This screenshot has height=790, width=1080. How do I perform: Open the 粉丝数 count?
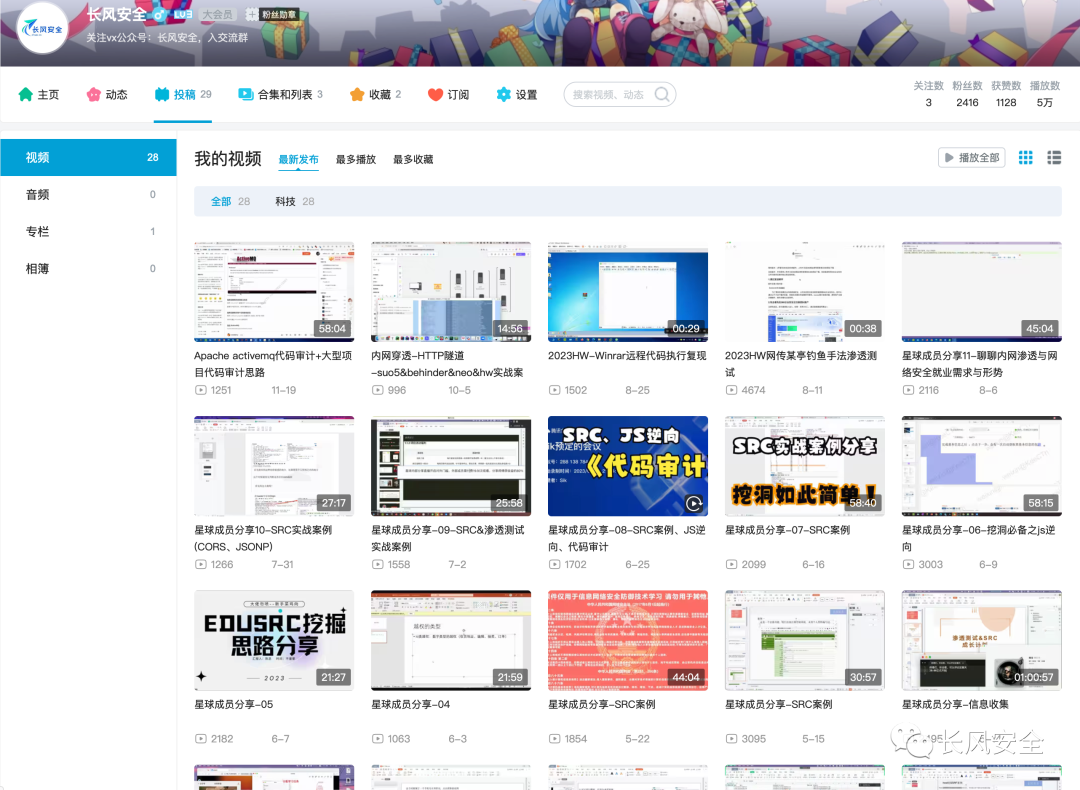pos(967,94)
